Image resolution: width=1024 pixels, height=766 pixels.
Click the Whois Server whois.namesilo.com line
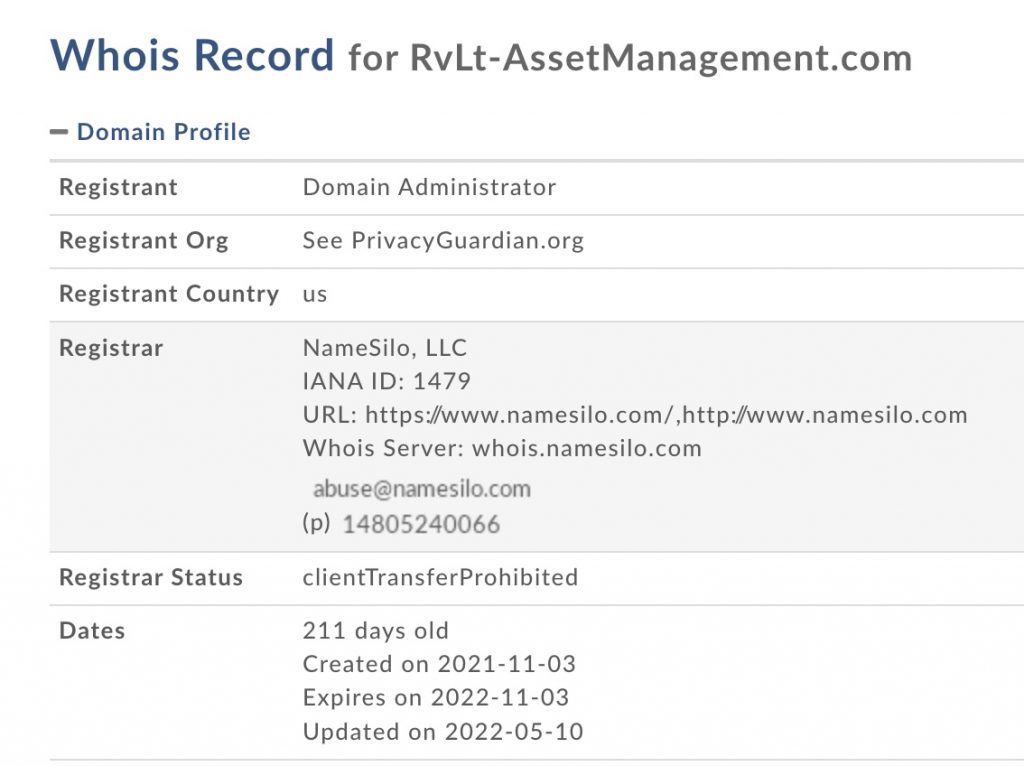click(x=502, y=448)
